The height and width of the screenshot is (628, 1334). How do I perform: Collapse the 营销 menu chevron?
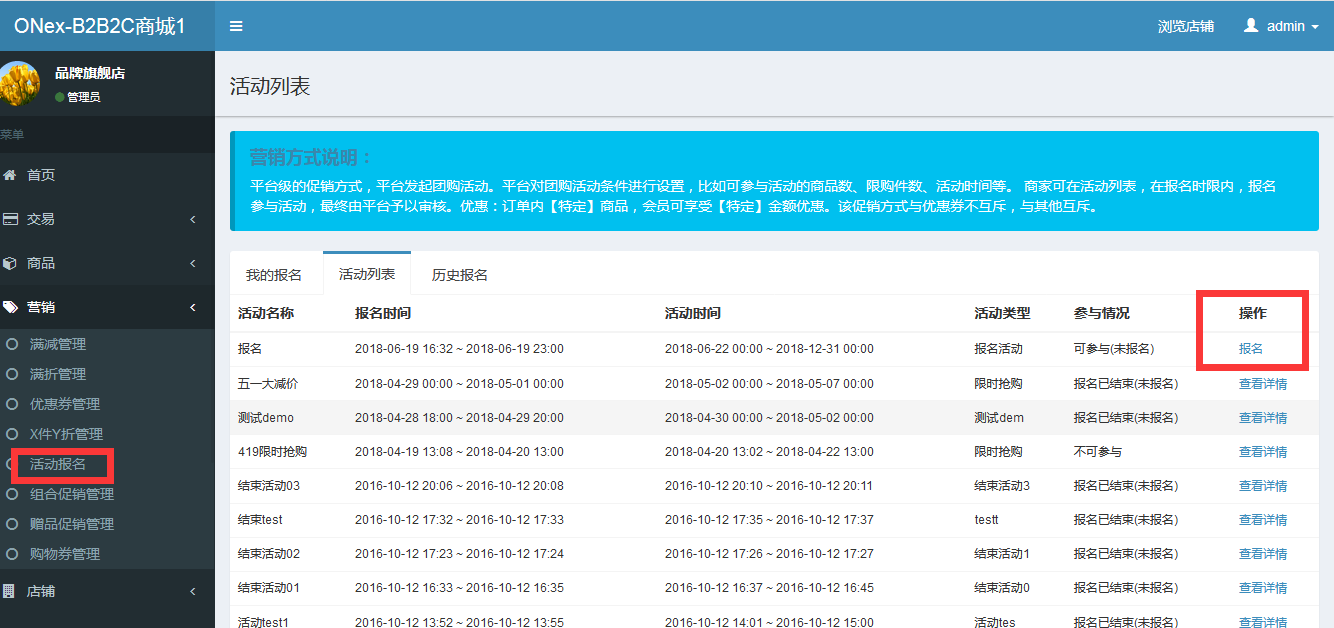click(193, 307)
